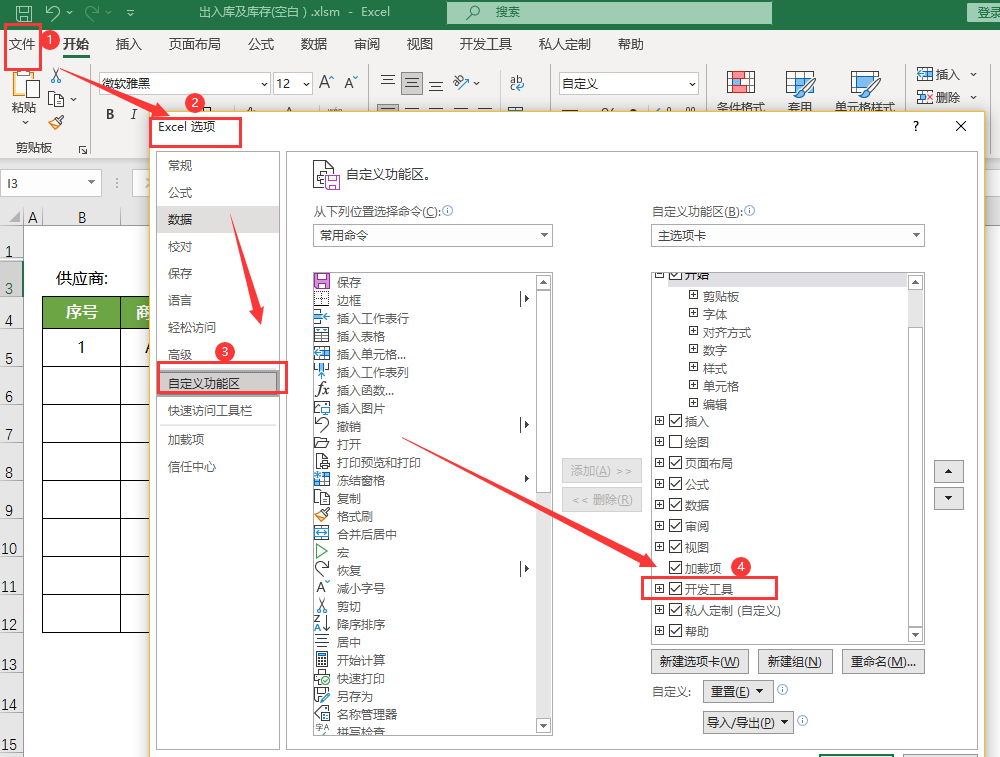Toggle the 加载项 checkbox in tab list
The height and width of the screenshot is (757, 1000).
676,568
